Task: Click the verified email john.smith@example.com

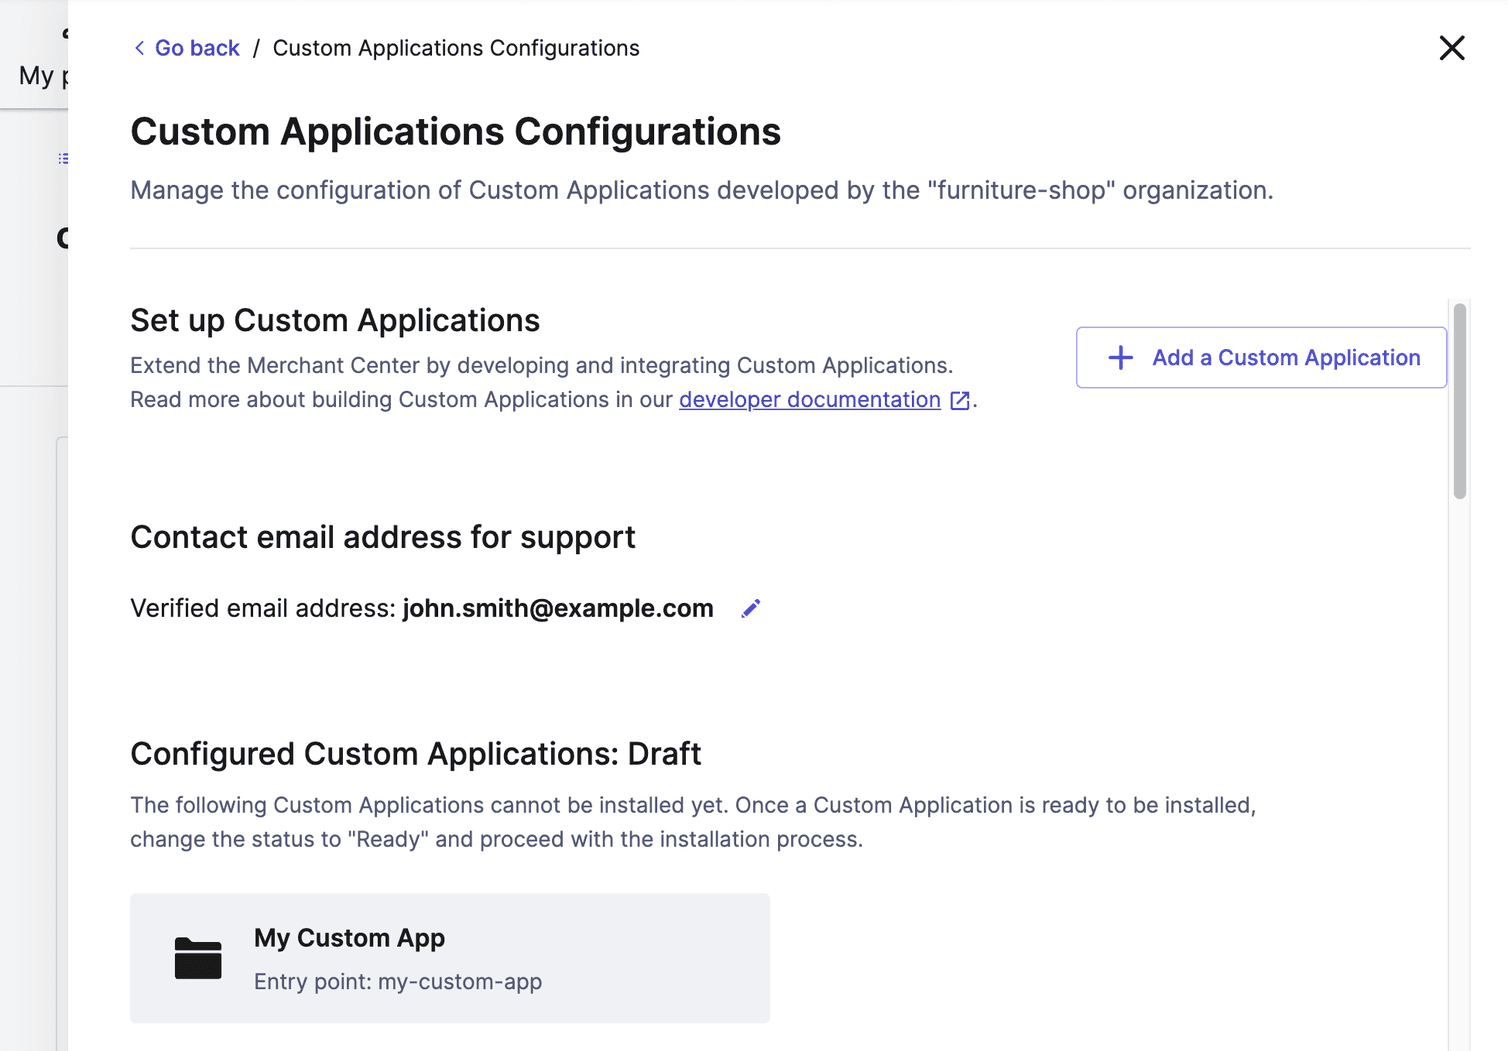Action: (557, 607)
